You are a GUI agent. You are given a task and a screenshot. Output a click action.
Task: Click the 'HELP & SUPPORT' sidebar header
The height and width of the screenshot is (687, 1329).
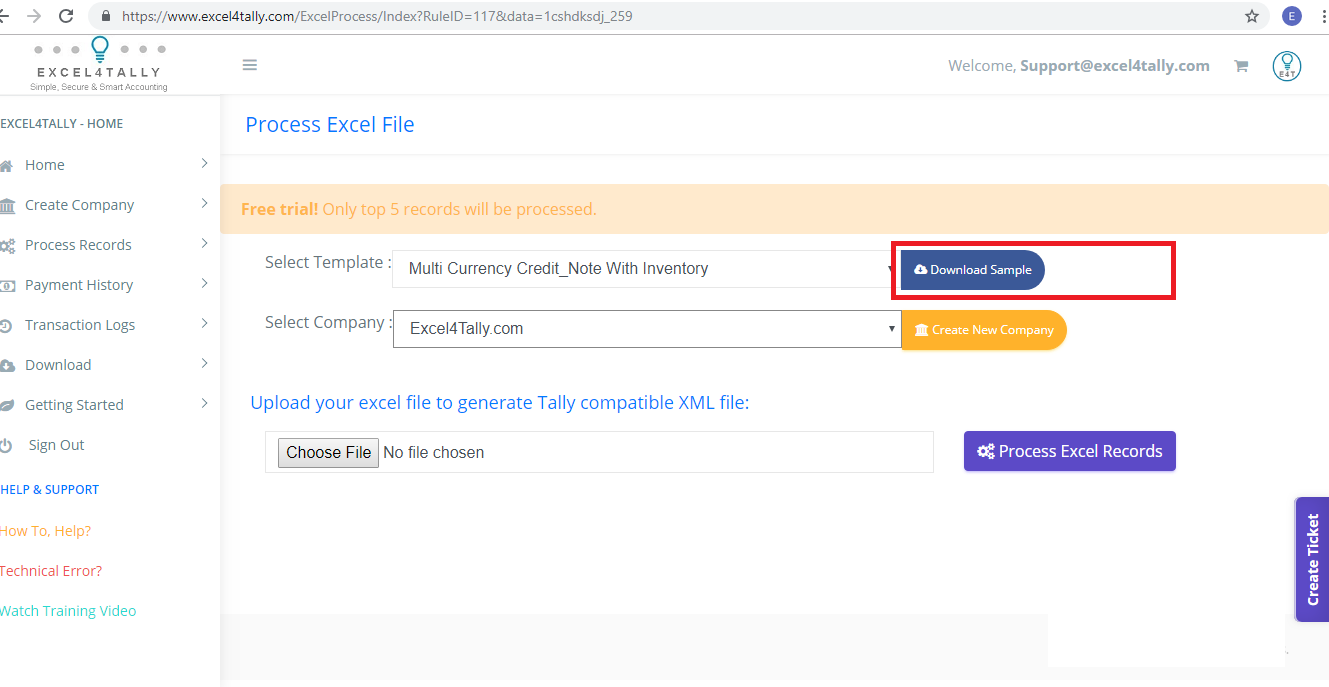pos(50,490)
